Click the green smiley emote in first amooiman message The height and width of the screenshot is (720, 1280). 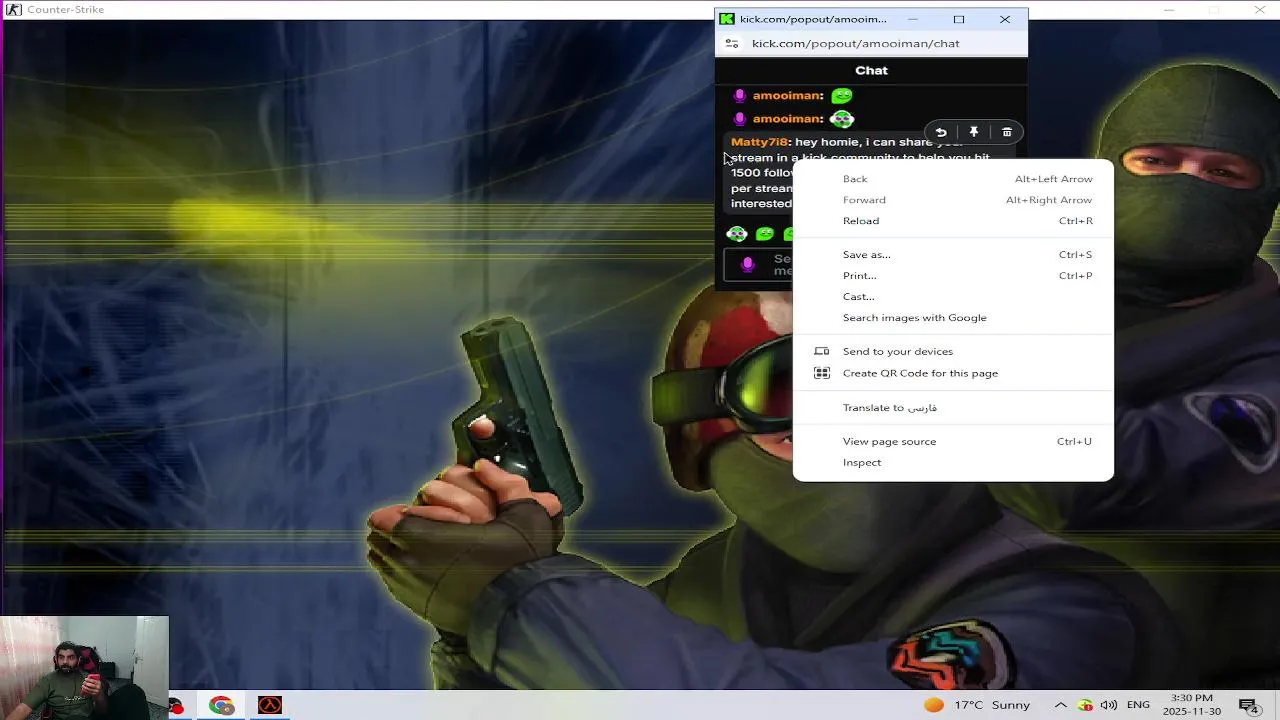click(x=842, y=96)
